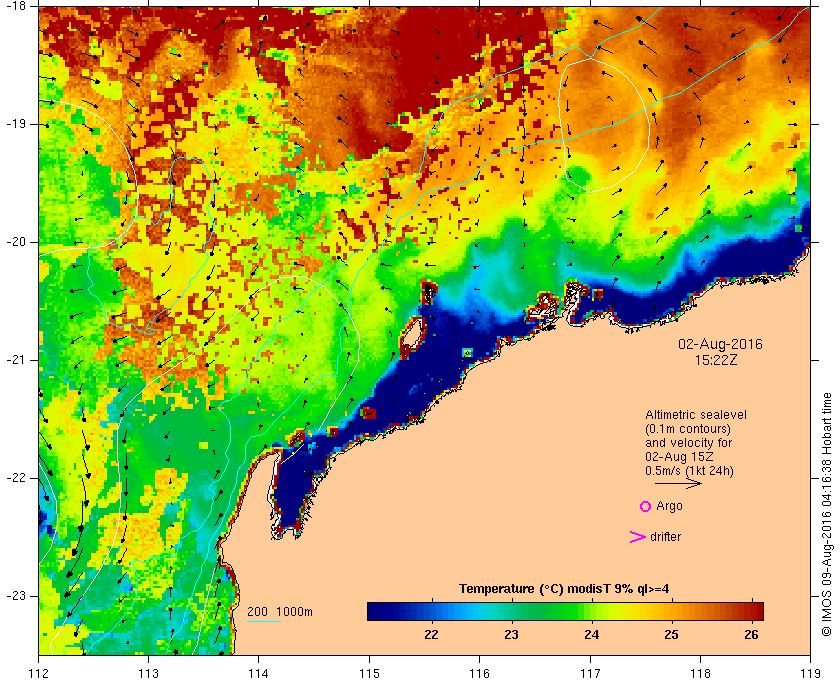The height and width of the screenshot is (680, 840).
Task: Click the time label 15:22Z
Action: coord(716,360)
